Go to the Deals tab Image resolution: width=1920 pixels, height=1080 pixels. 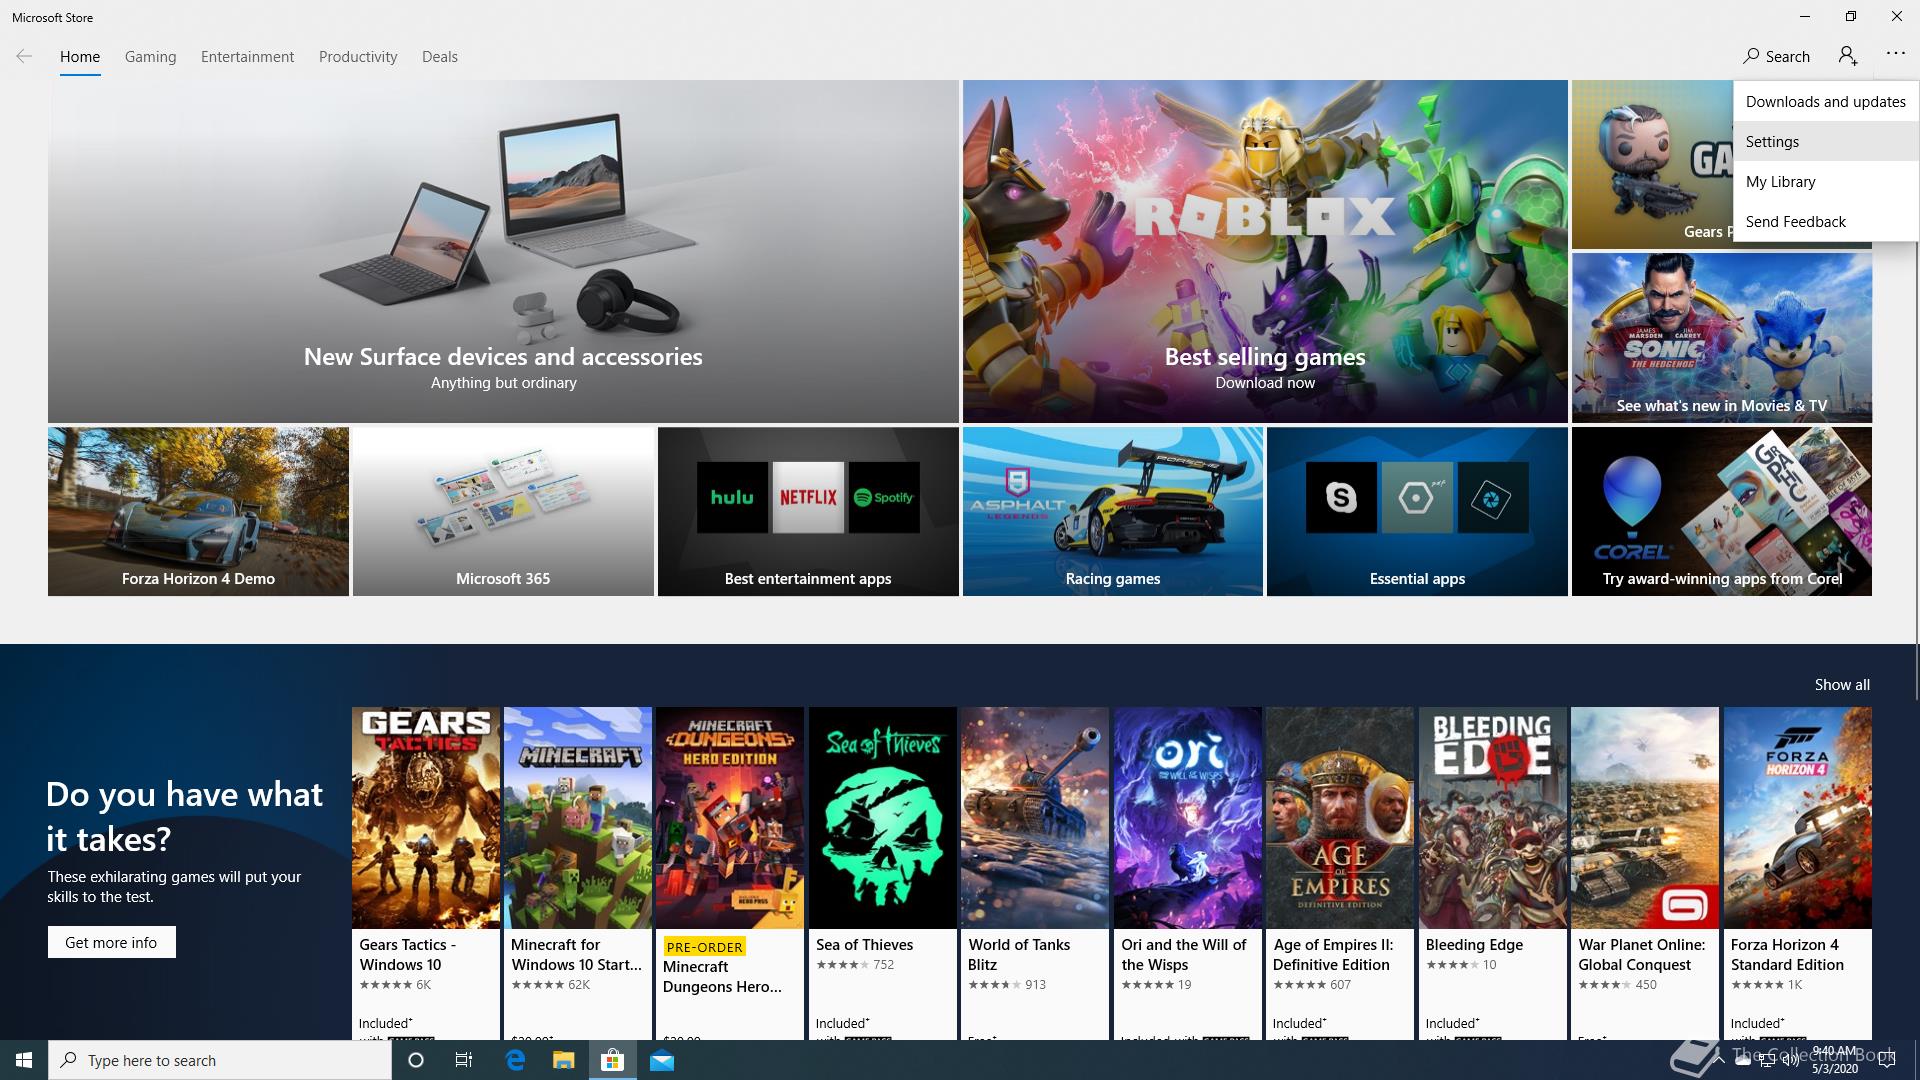point(440,57)
